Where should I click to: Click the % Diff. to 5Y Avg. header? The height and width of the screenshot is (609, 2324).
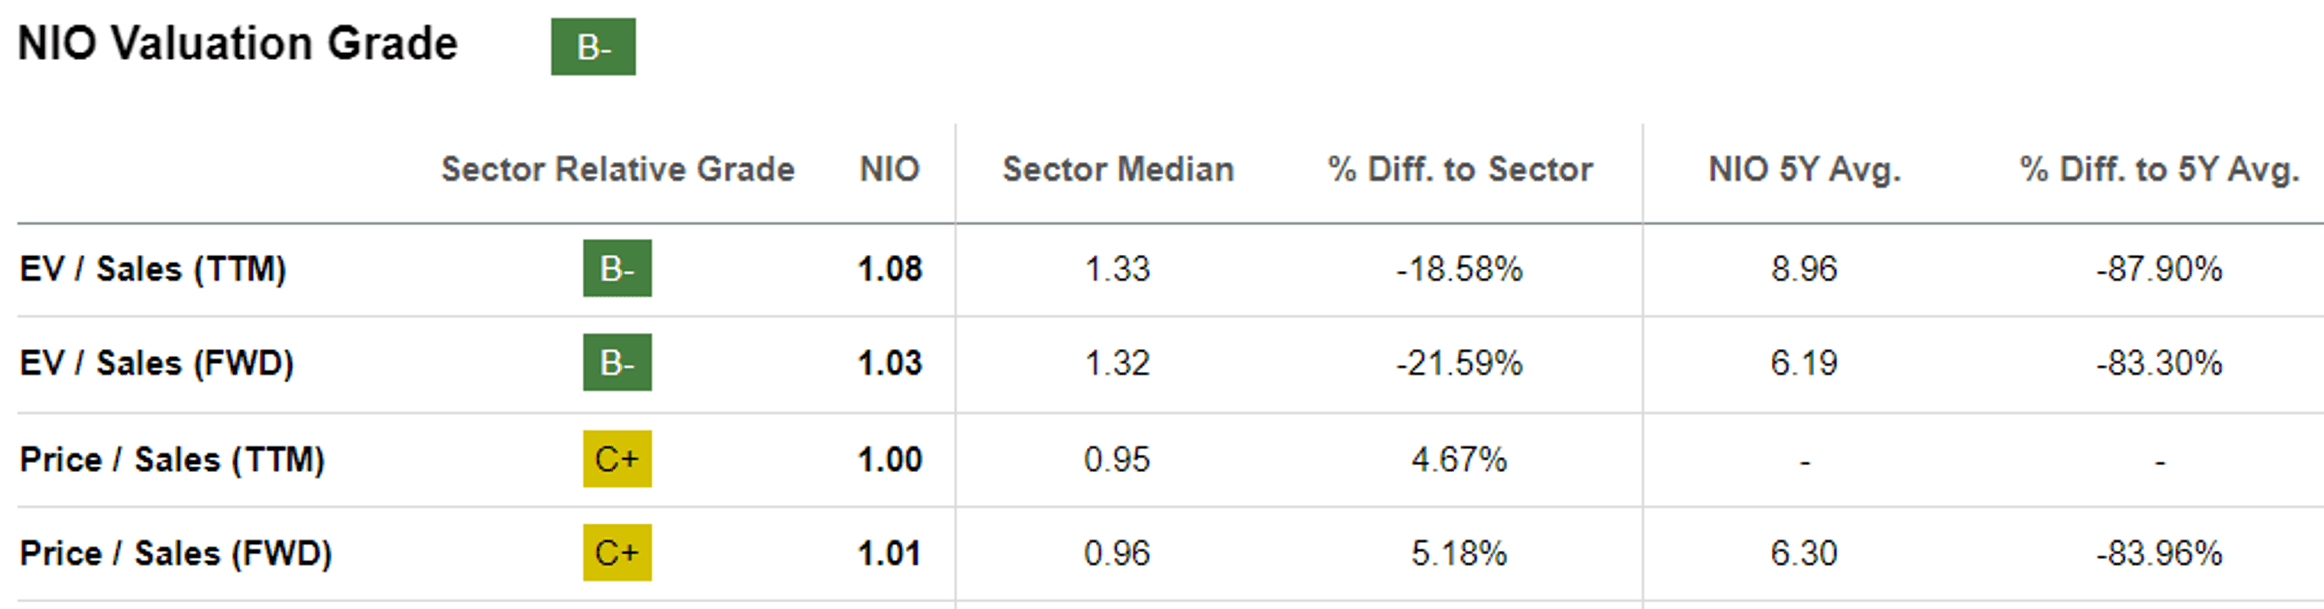click(2159, 169)
